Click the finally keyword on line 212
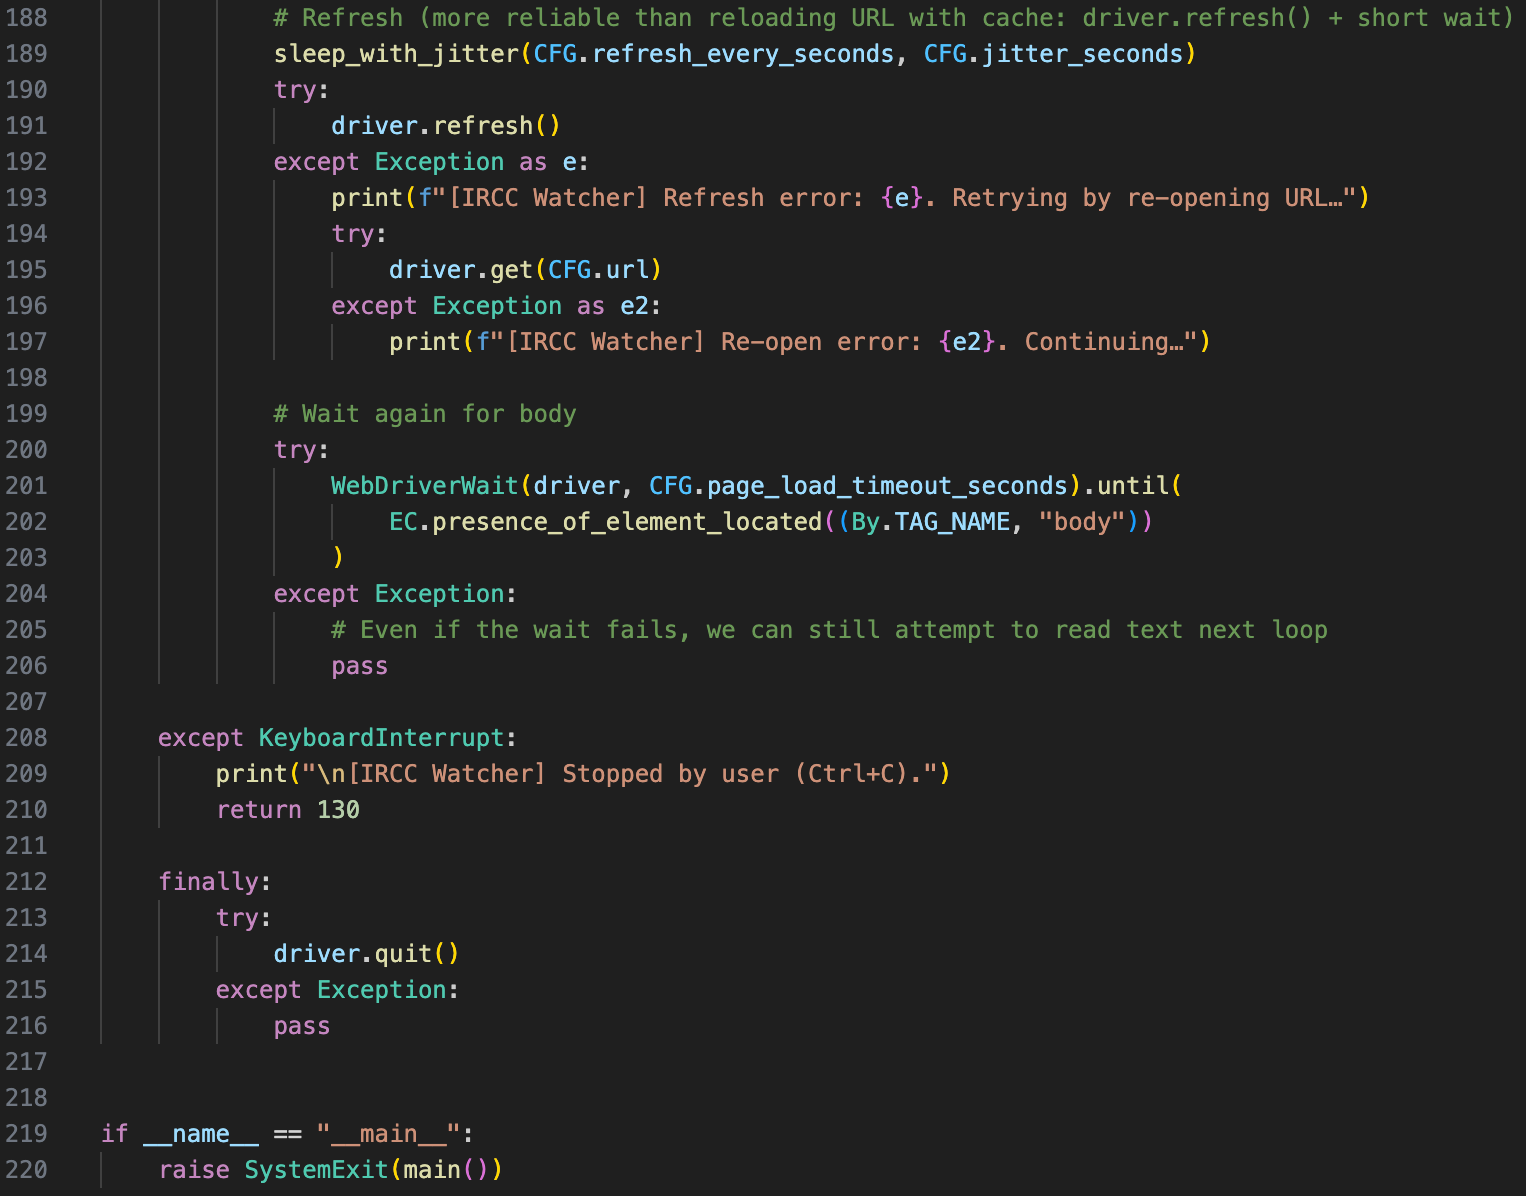The height and width of the screenshot is (1196, 1526). (208, 882)
